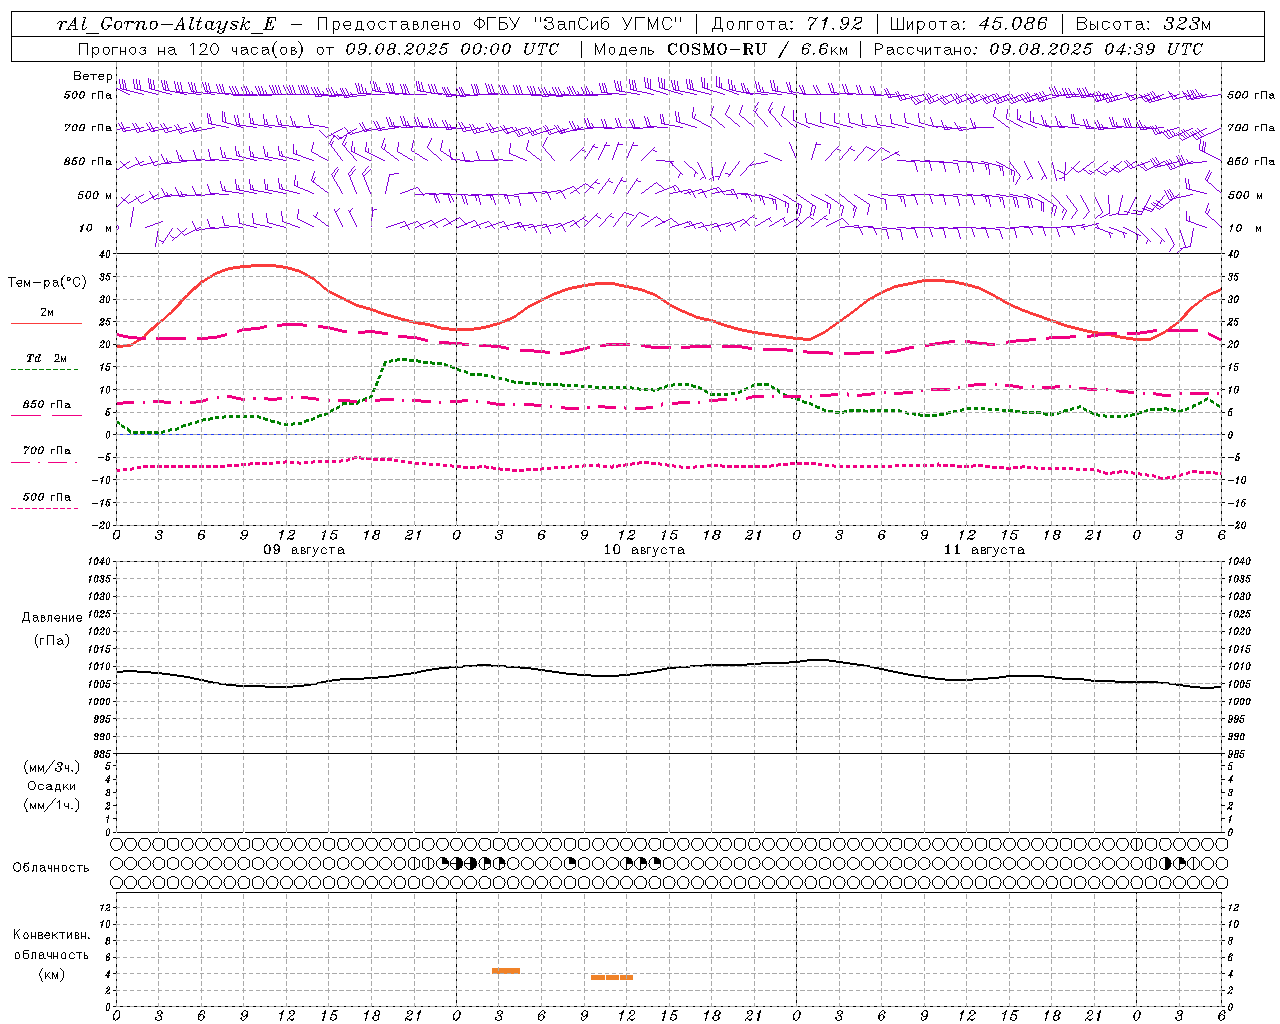Select the Рассчитано: 09.08.2025 04:39 UTC timestamp
Viewport: 1280px width, 1024px height.
[1038, 49]
